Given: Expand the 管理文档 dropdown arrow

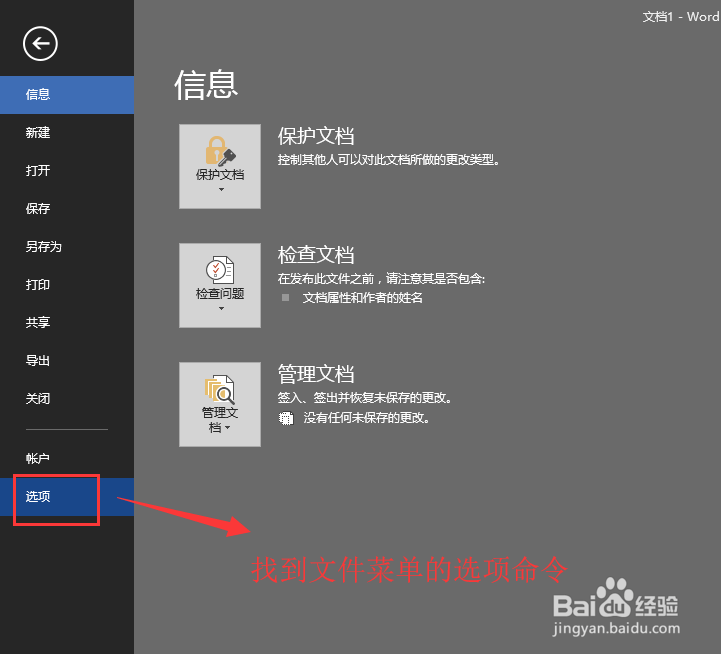Looking at the screenshot, I should coord(228,428).
